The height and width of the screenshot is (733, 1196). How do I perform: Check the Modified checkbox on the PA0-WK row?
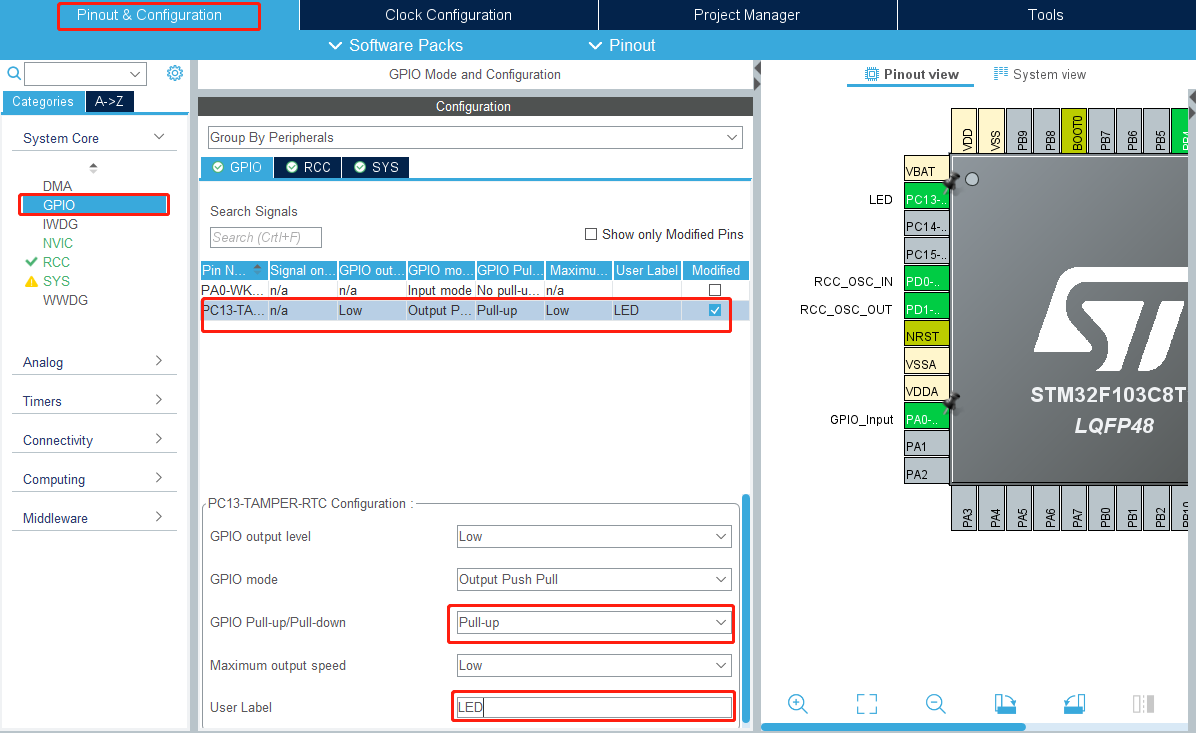(x=714, y=290)
